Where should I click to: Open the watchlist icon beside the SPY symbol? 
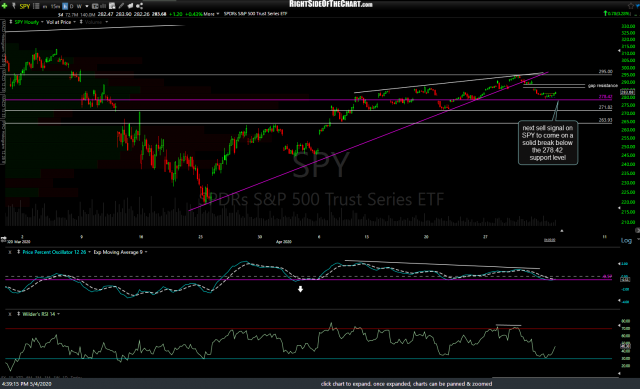click(x=36, y=6)
